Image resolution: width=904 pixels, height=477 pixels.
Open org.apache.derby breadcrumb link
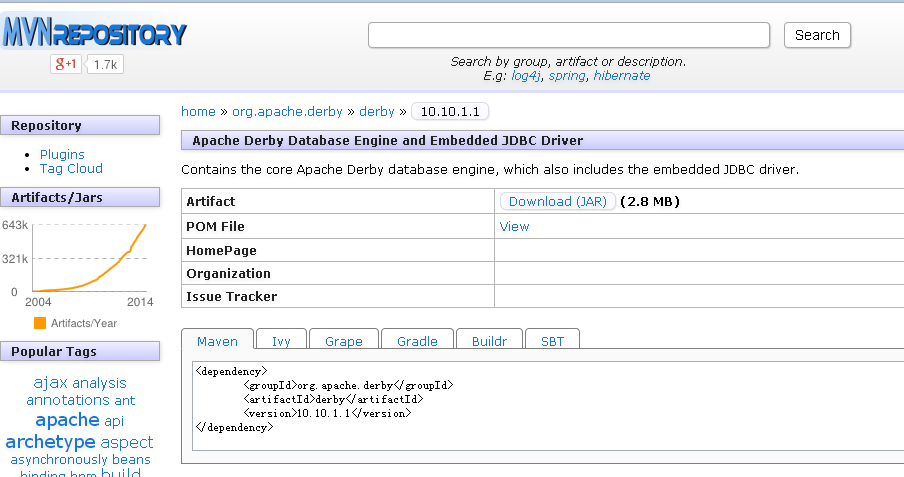[x=287, y=111]
